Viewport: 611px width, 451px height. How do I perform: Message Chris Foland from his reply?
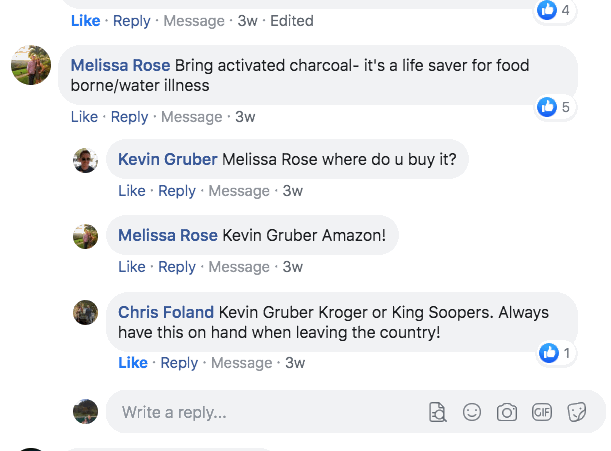[240, 363]
